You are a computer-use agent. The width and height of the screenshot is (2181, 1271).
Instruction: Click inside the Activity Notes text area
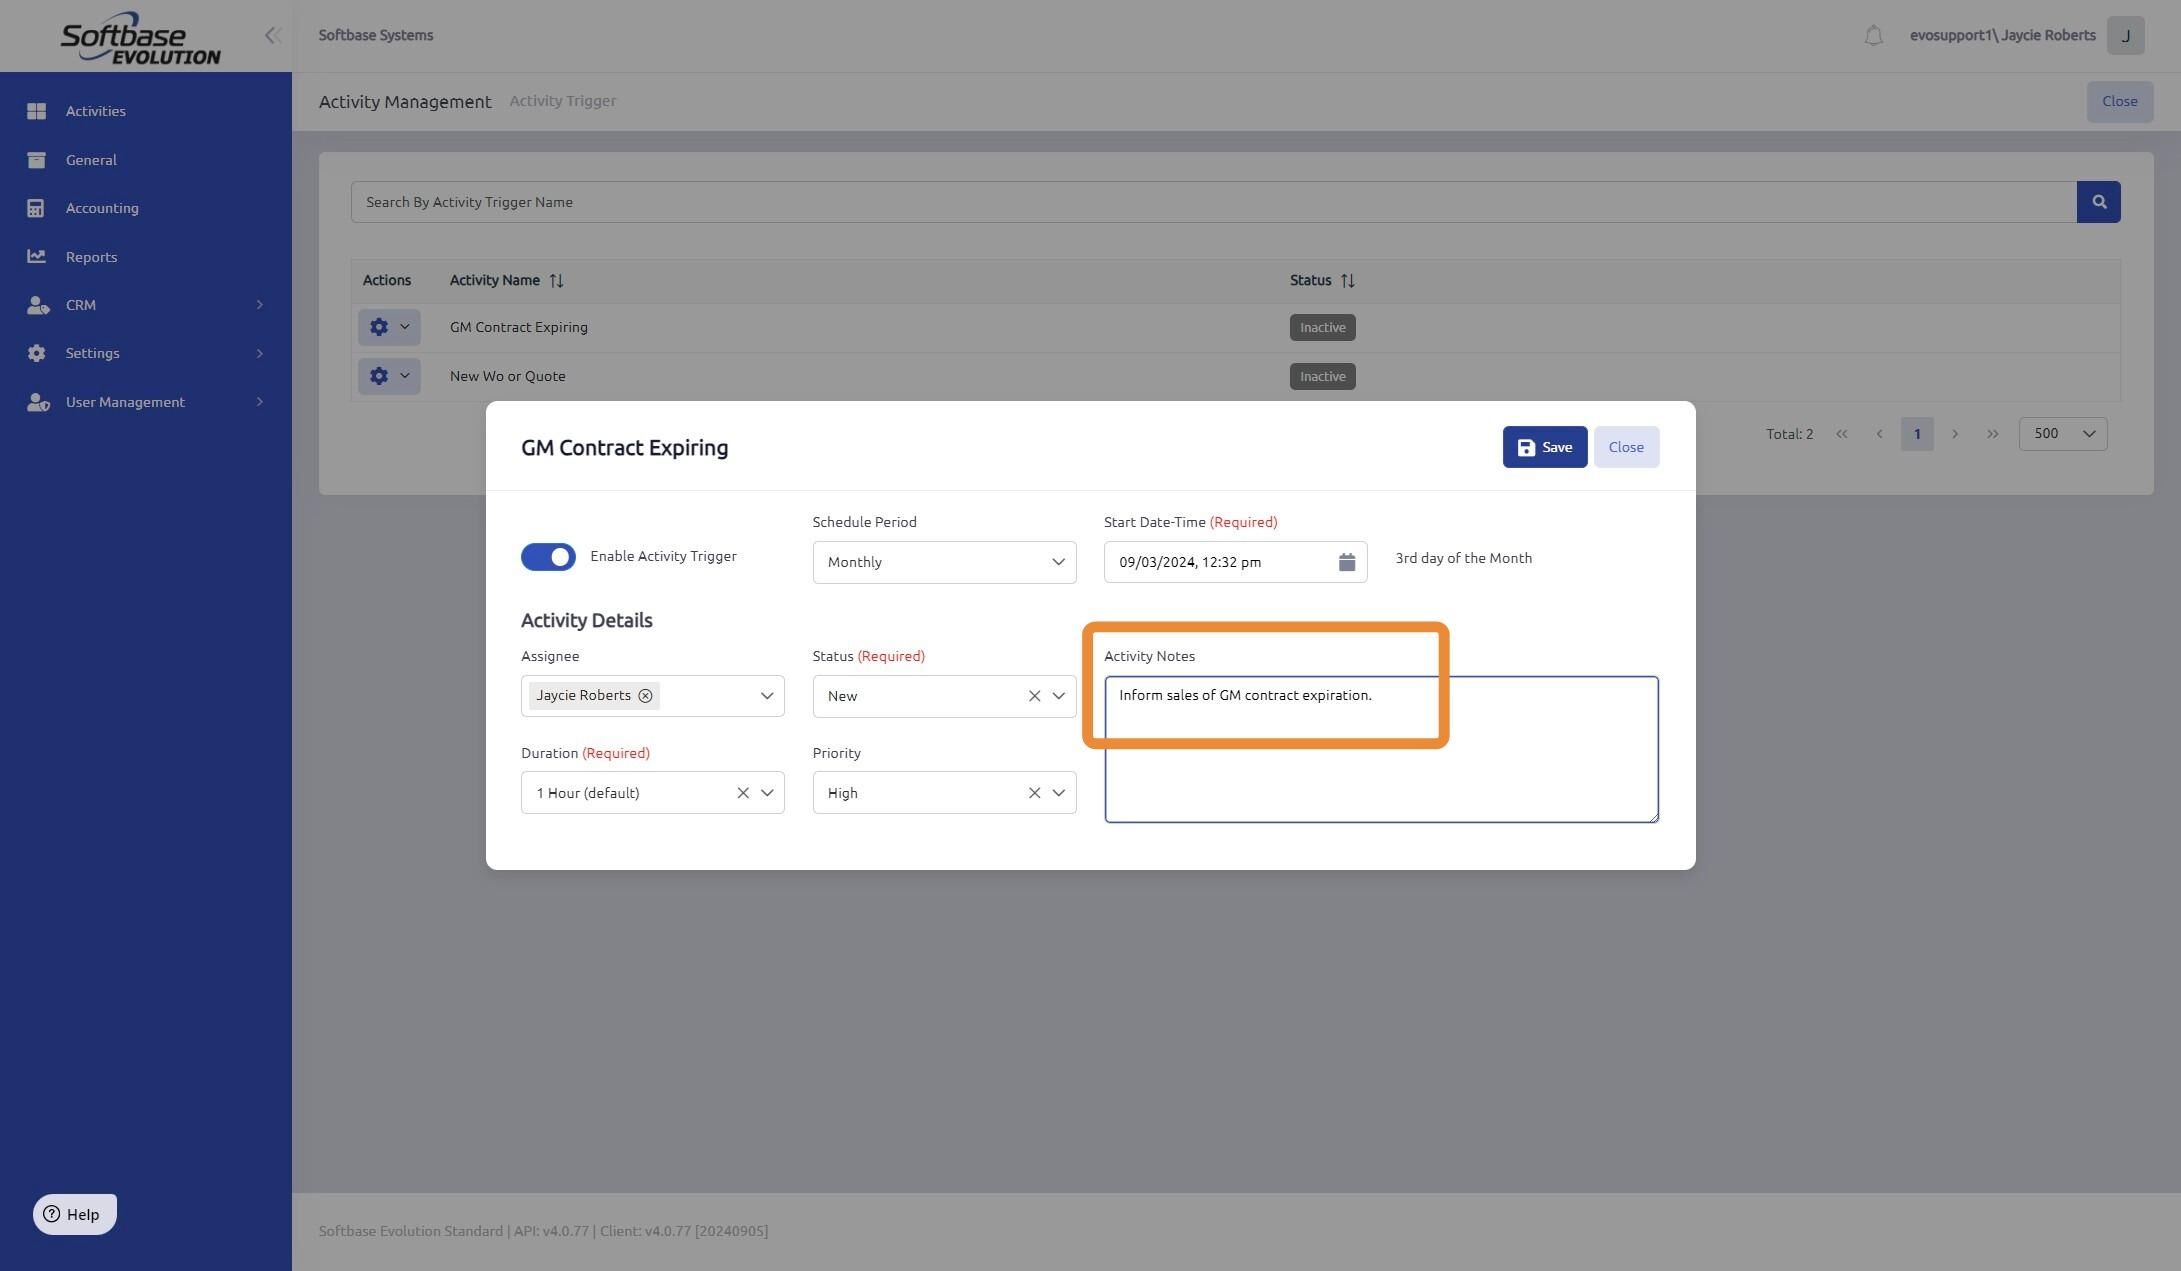[x=1380, y=770]
